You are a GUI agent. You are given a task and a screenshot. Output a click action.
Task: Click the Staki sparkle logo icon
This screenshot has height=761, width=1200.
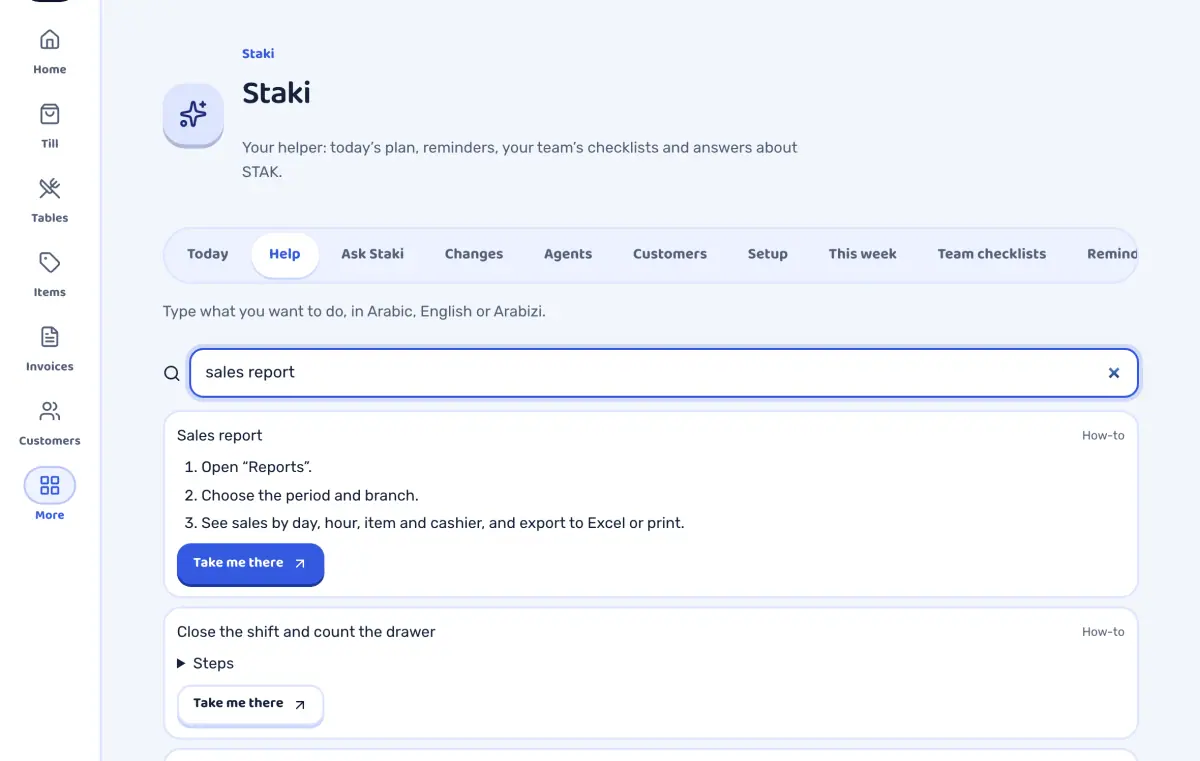click(193, 114)
